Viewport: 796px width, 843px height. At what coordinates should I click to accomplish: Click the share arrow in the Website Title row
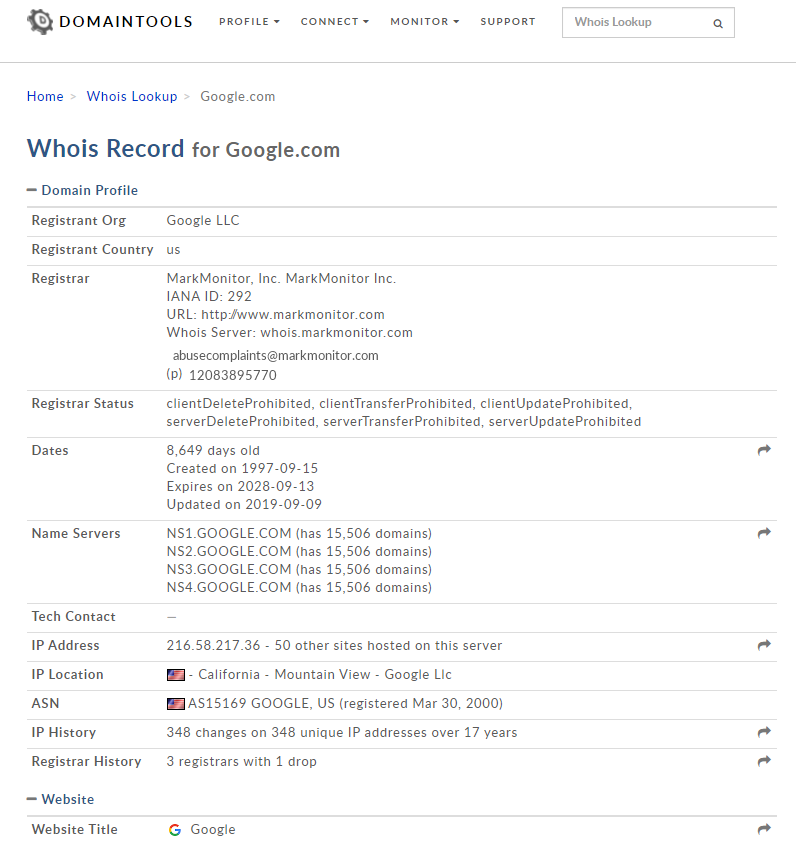pos(764,828)
